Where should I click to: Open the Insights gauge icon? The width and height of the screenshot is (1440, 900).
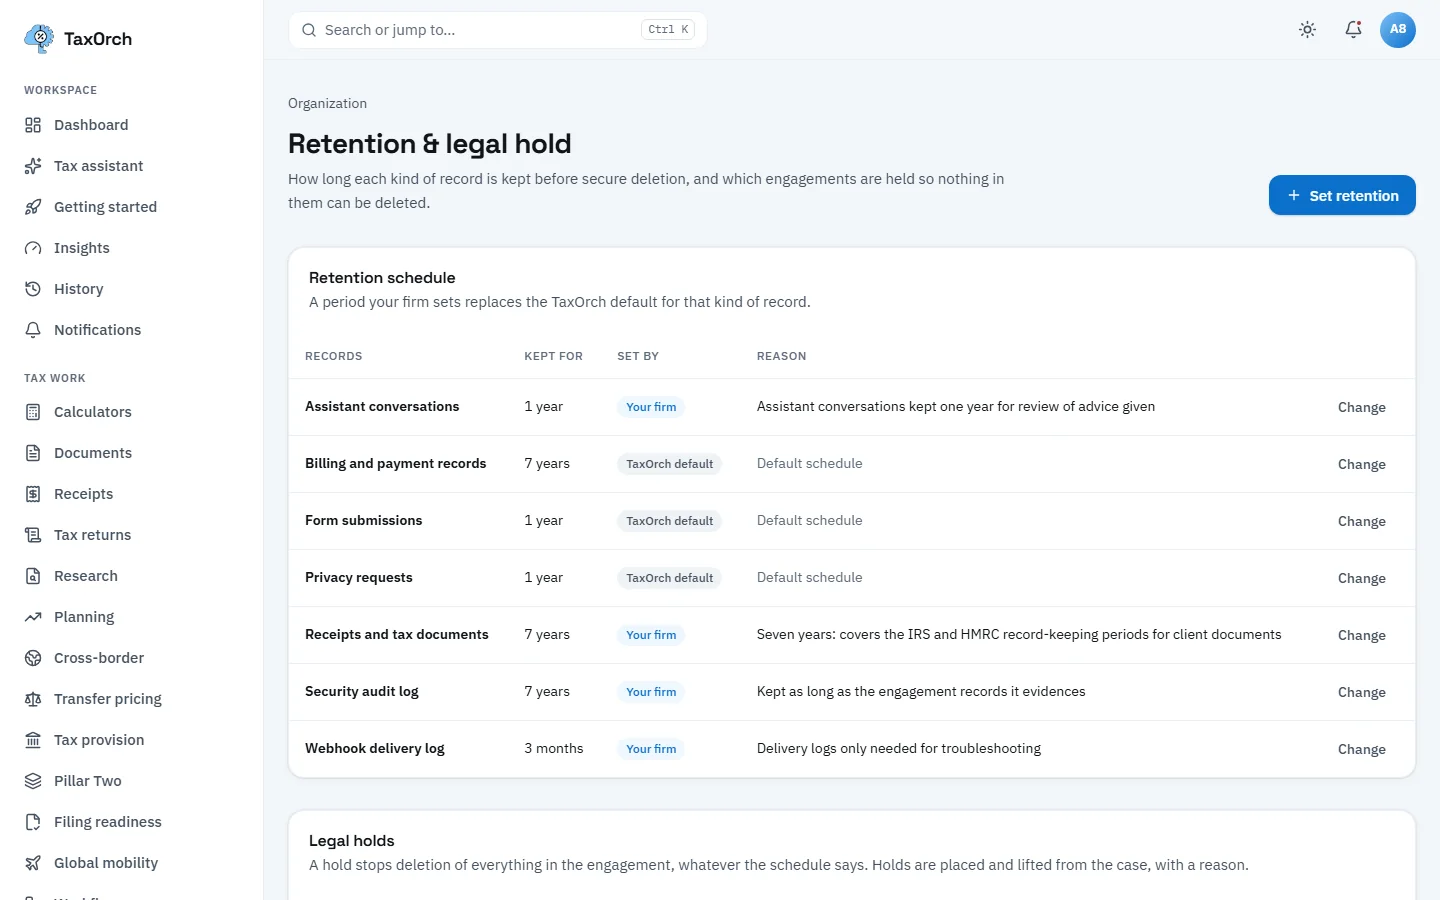pos(33,248)
